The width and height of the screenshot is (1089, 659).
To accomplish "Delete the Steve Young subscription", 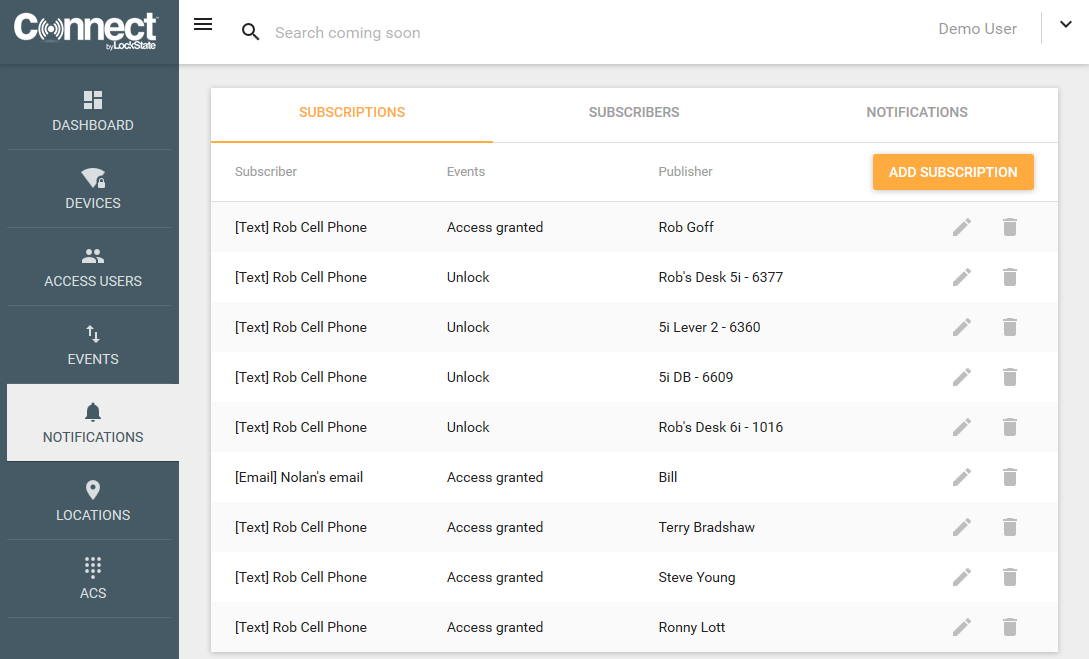I will [1010, 577].
